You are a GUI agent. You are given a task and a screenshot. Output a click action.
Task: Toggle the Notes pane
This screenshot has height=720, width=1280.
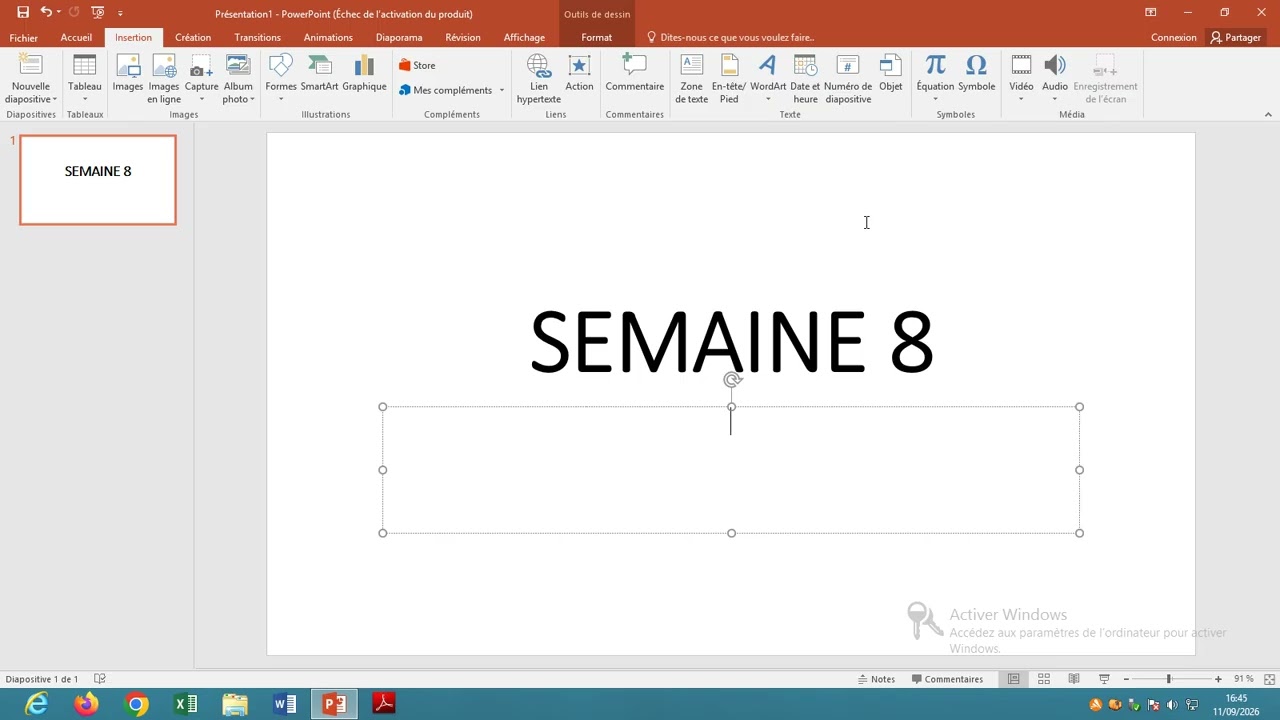click(877, 679)
